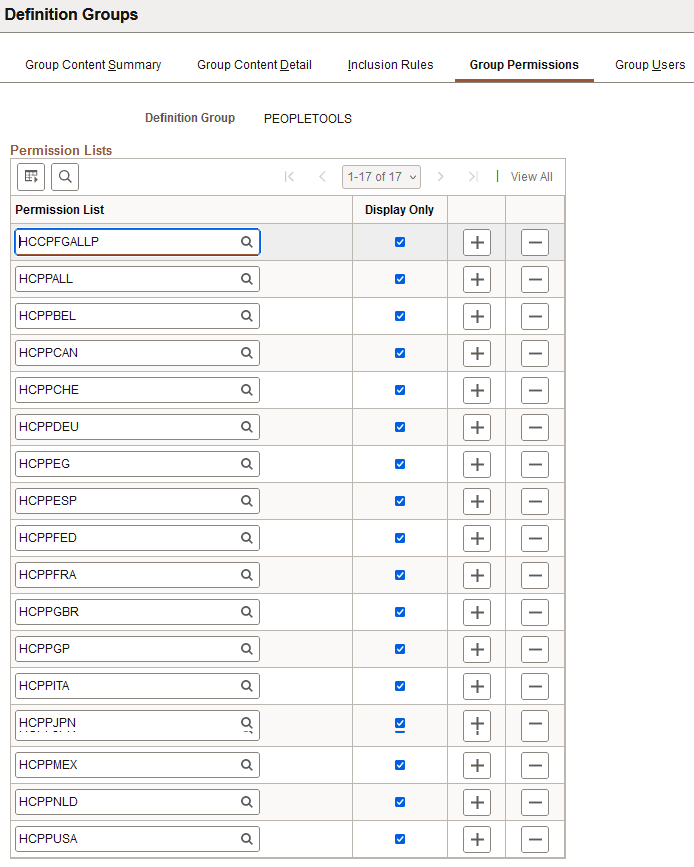Click the View All link
This screenshot has height=867, width=694.
531,176
